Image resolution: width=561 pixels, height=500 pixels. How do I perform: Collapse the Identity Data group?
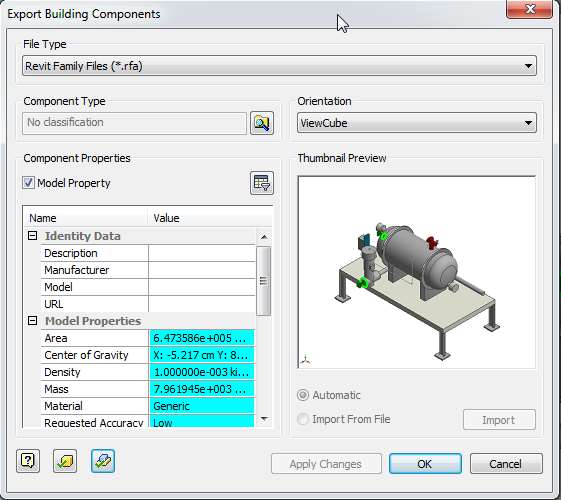click(33, 236)
